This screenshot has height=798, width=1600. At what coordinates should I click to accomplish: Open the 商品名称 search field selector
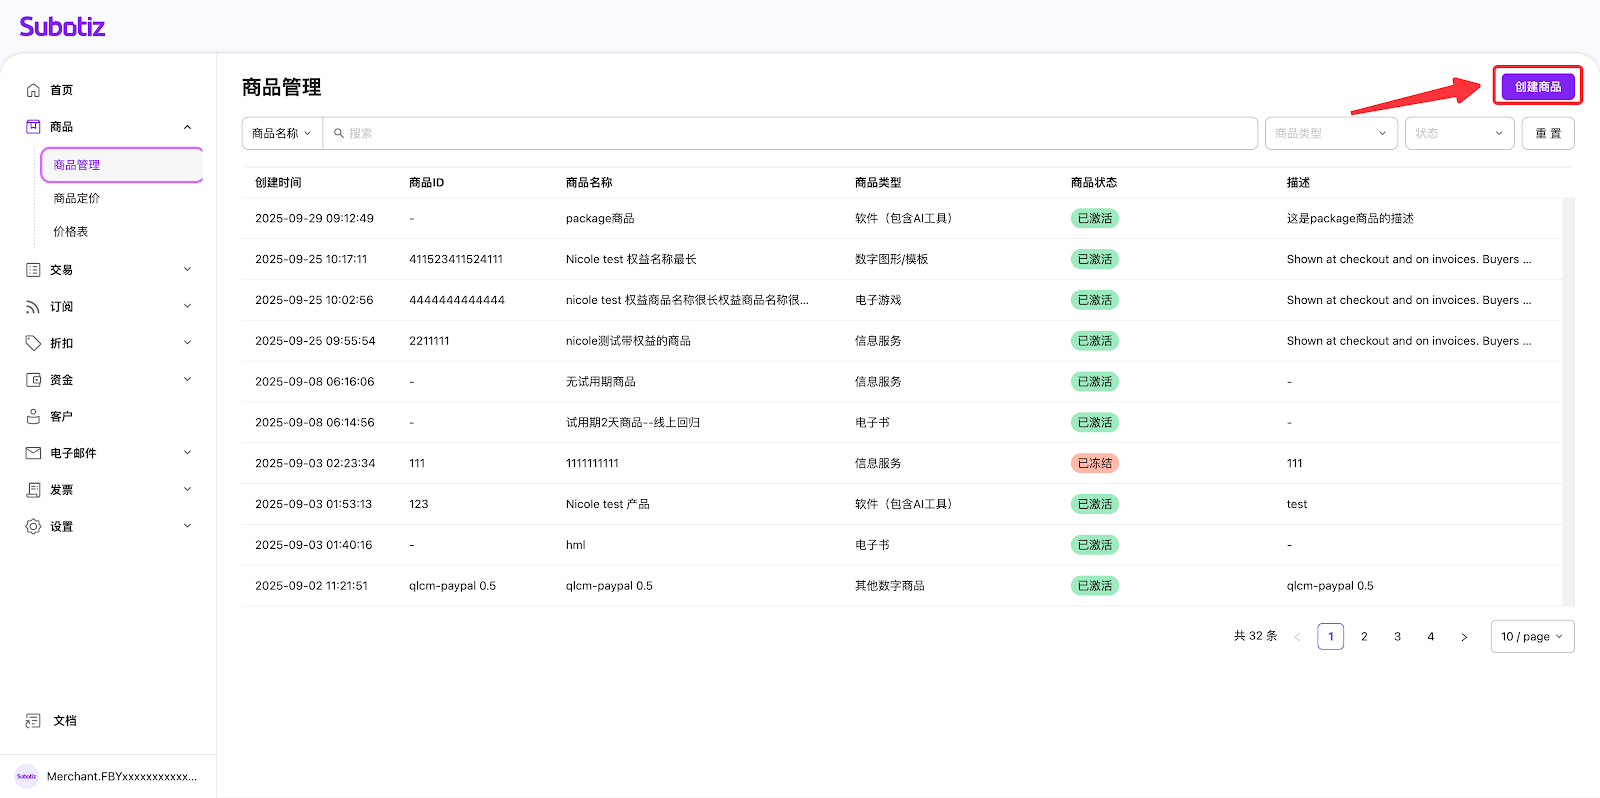click(x=281, y=133)
